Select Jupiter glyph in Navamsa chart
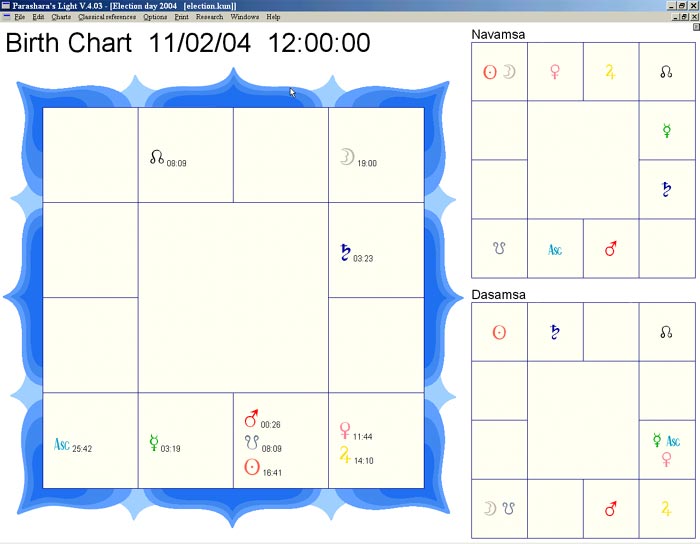The width and height of the screenshot is (700, 544). coord(610,72)
